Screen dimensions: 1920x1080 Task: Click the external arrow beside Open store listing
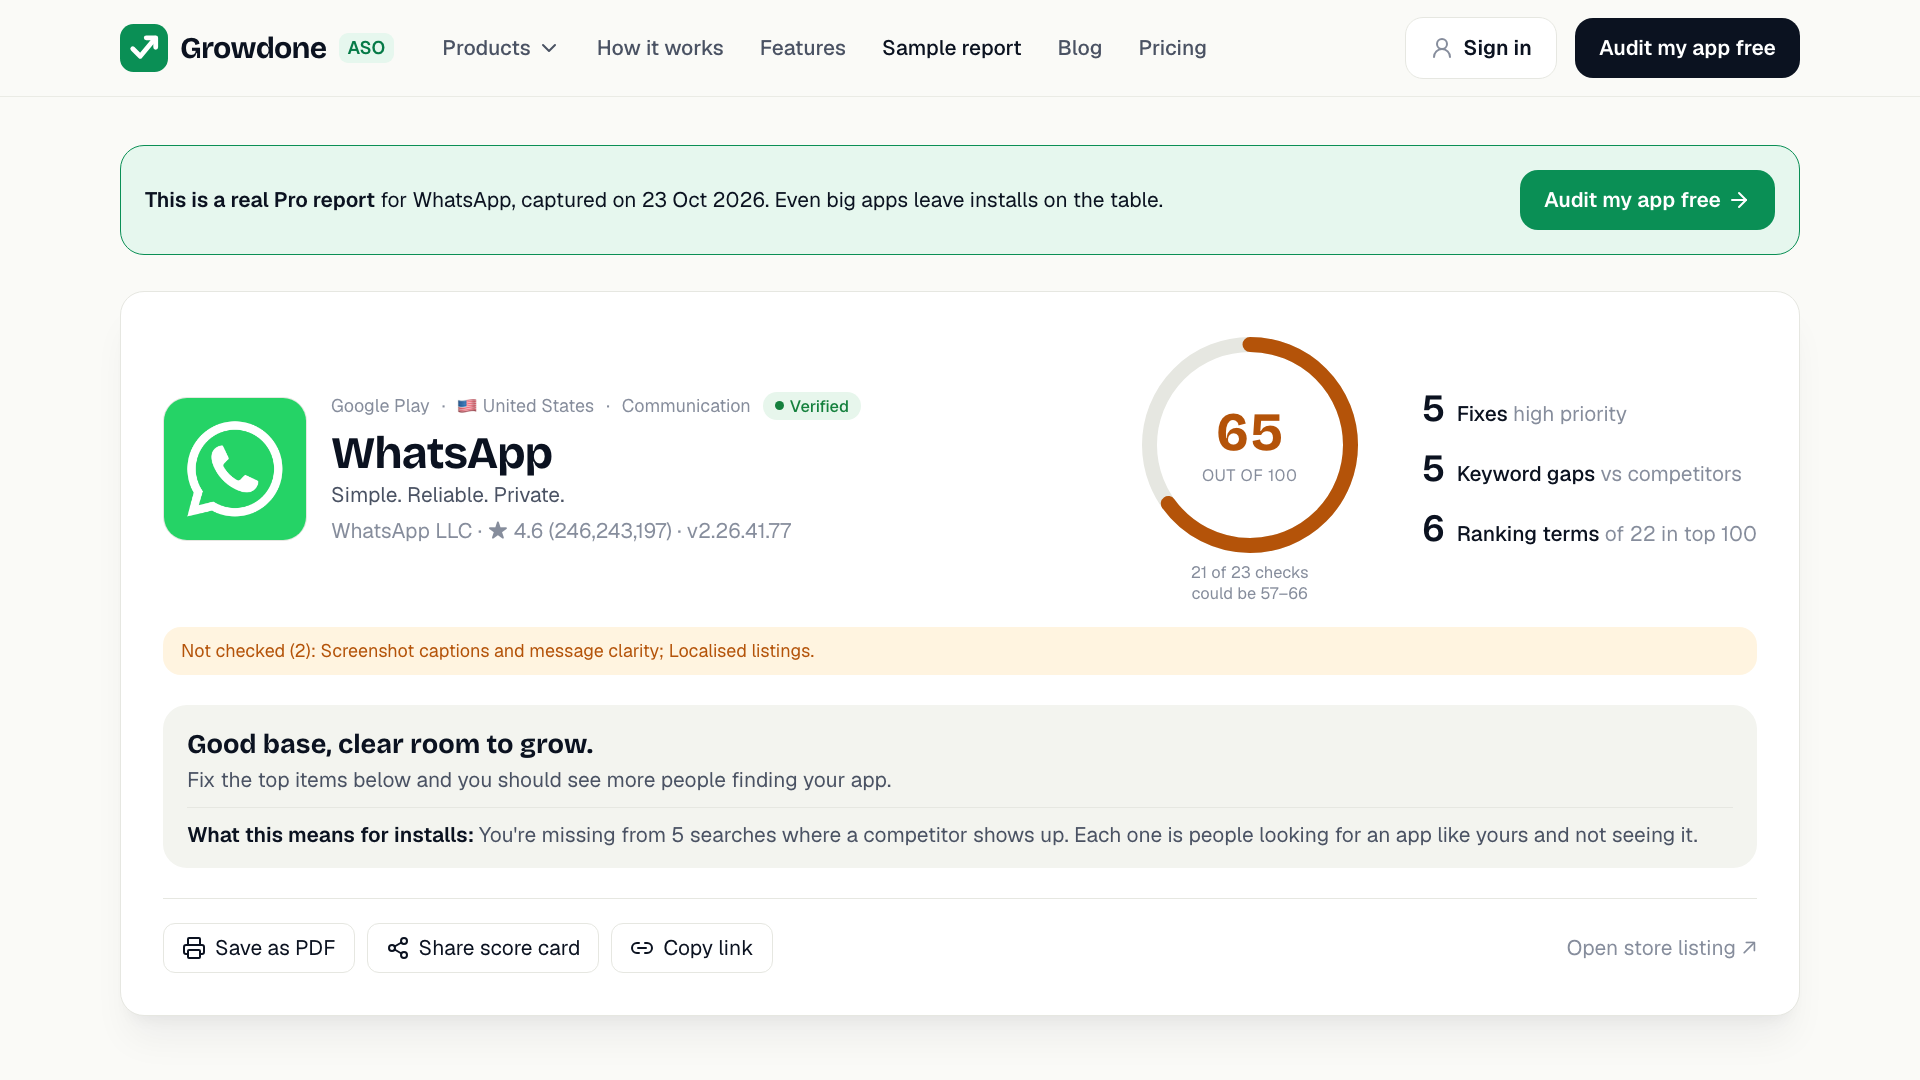coord(1749,947)
